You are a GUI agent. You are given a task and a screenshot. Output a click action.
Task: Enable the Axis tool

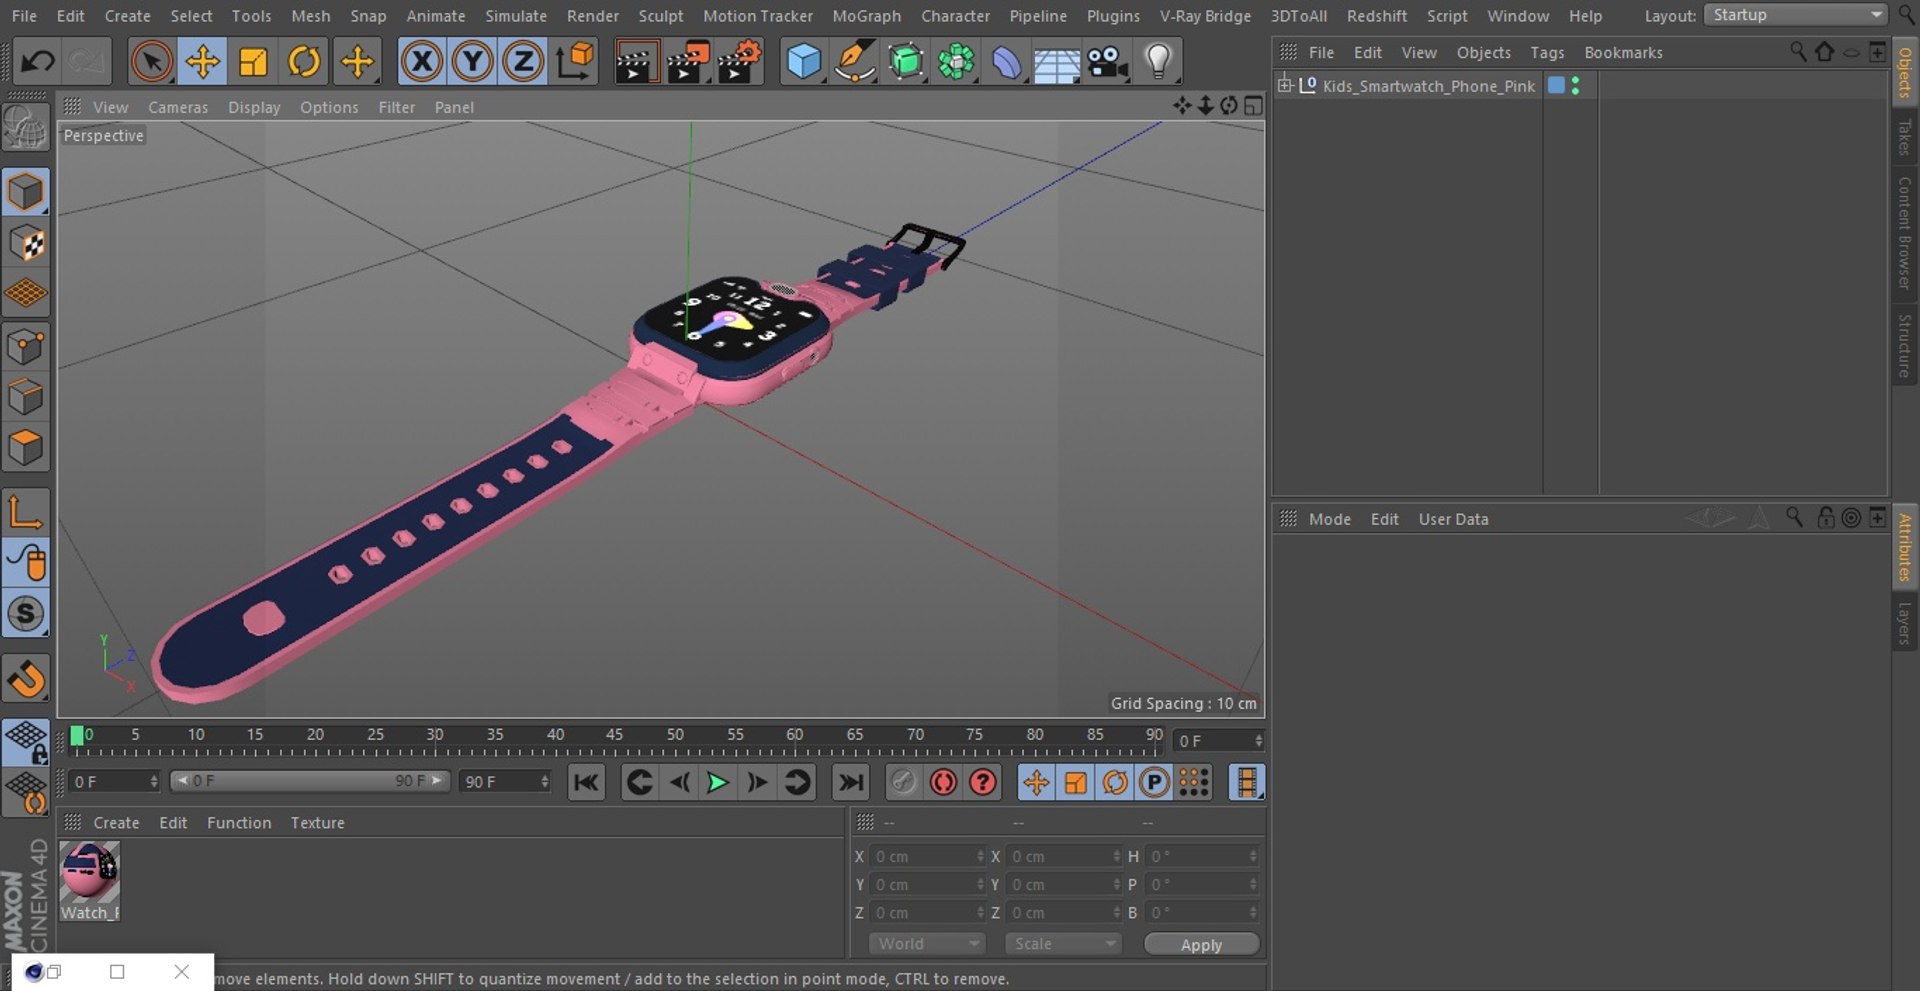[x=26, y=512]
